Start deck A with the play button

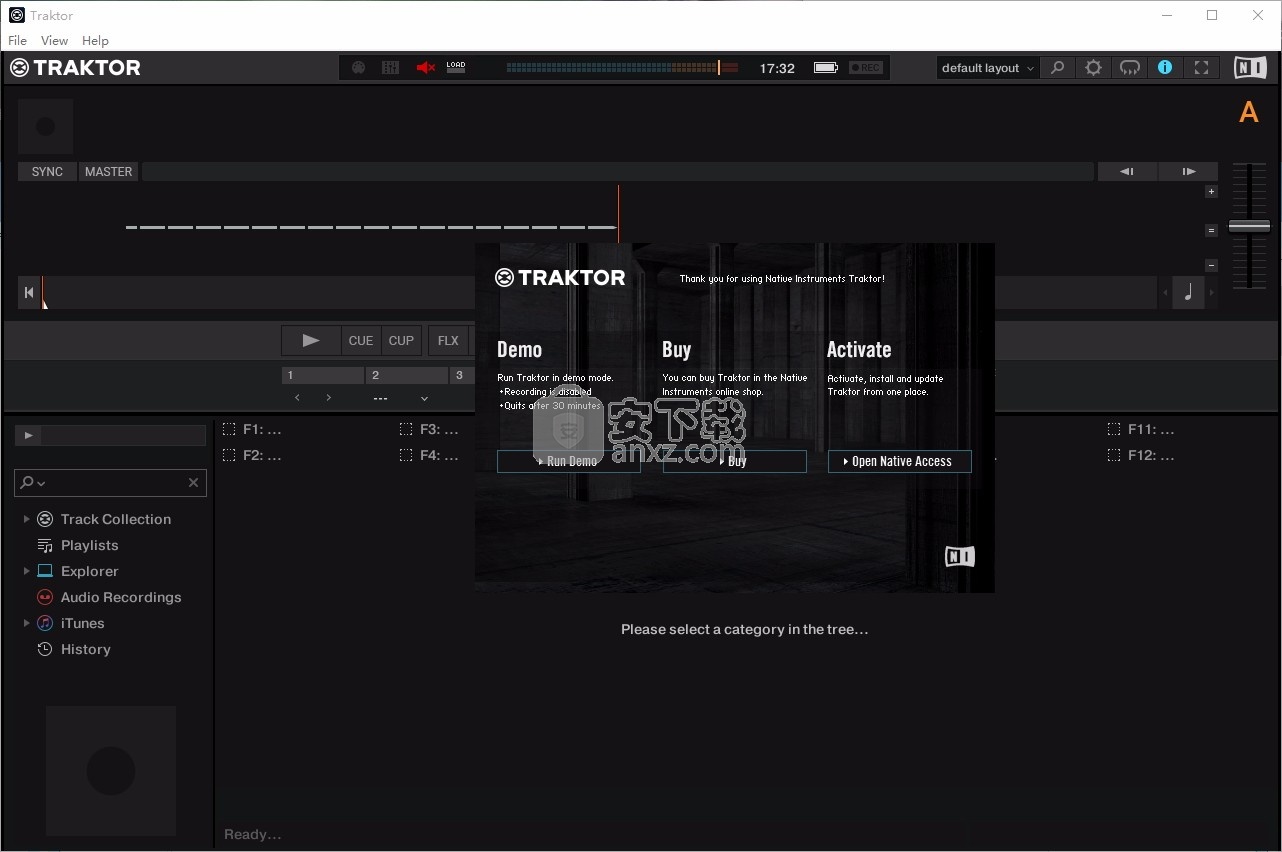(x=311, y=341)
